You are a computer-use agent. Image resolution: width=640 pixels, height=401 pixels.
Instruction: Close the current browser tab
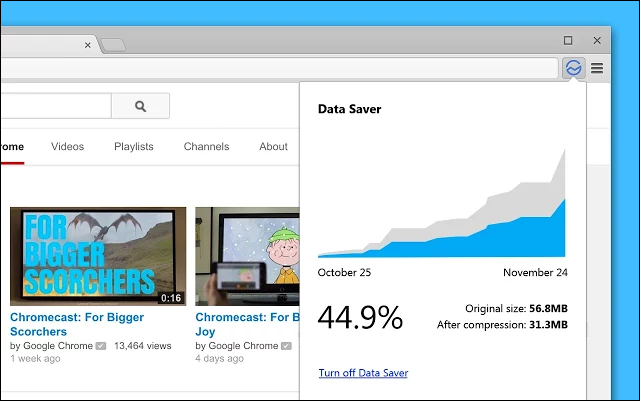click(x=88, y=45)
